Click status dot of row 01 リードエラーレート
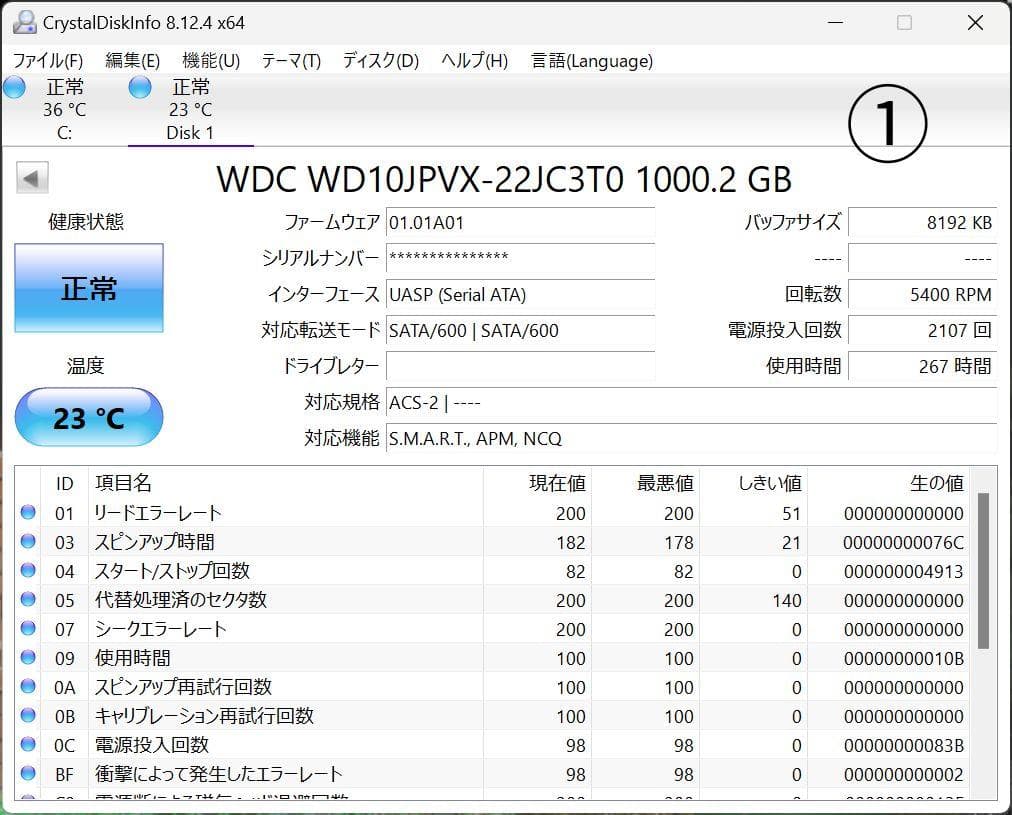Viewport: 1012px width, 815px height. click(28, 512)
